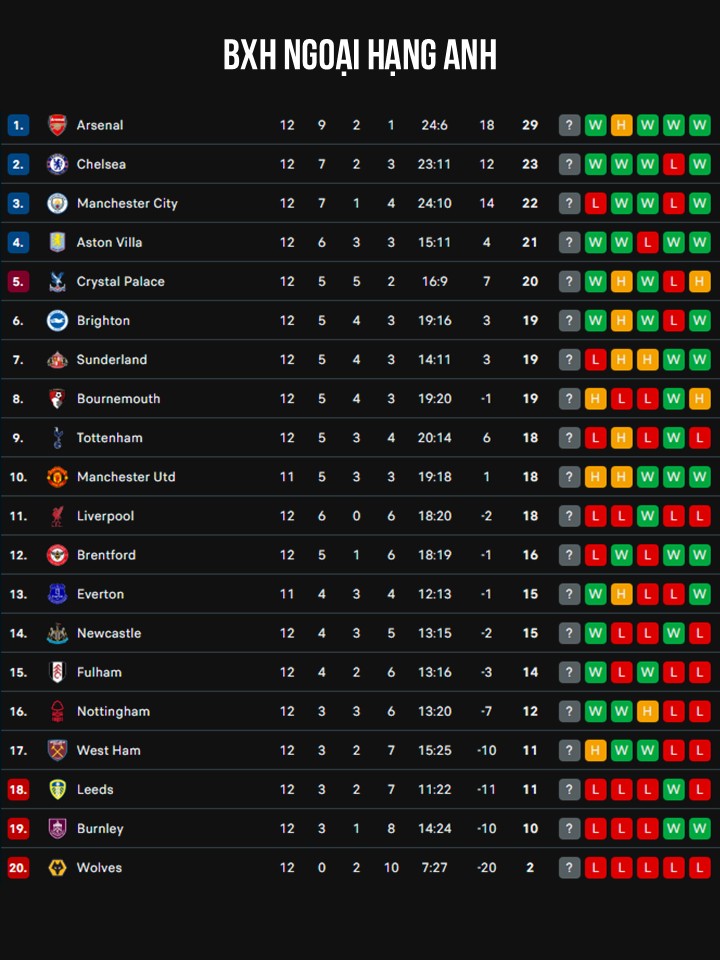Click the rank 1 position badge

point(18,125)
